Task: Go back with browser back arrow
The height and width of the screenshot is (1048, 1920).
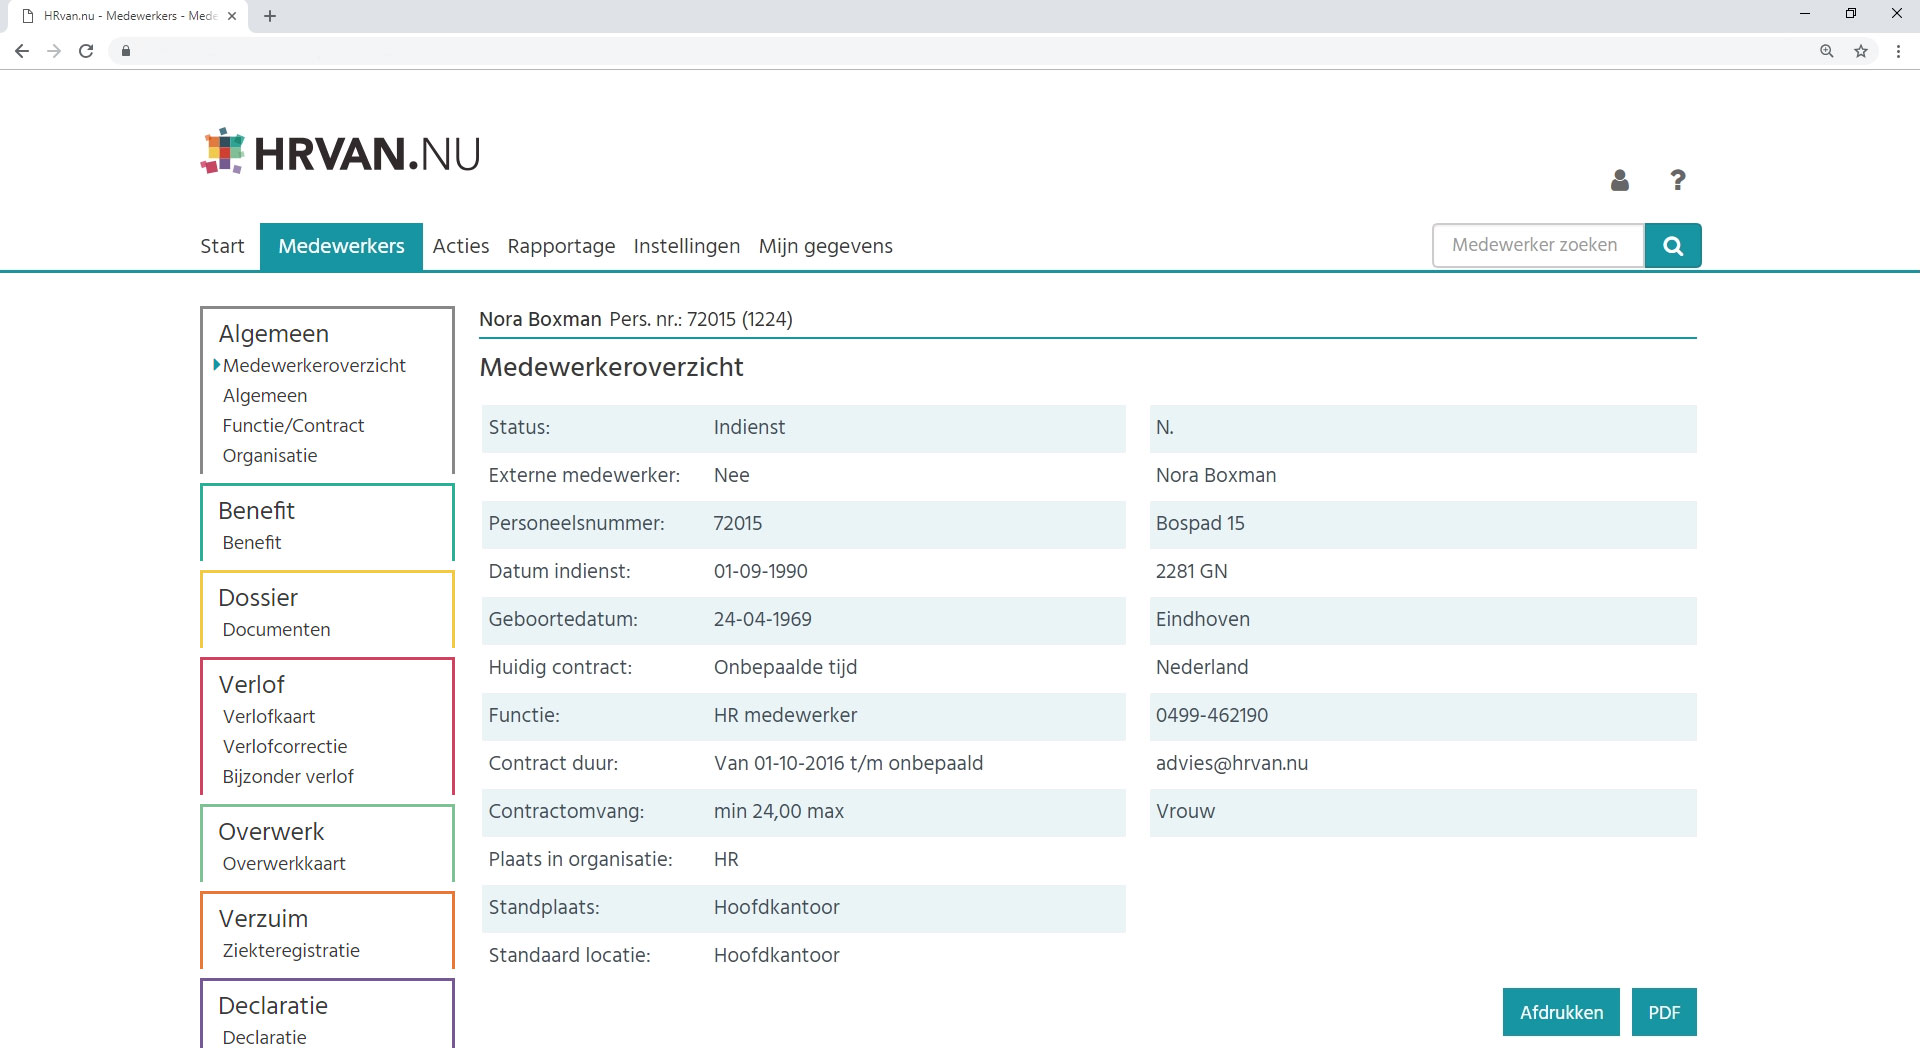Action: 22,51
